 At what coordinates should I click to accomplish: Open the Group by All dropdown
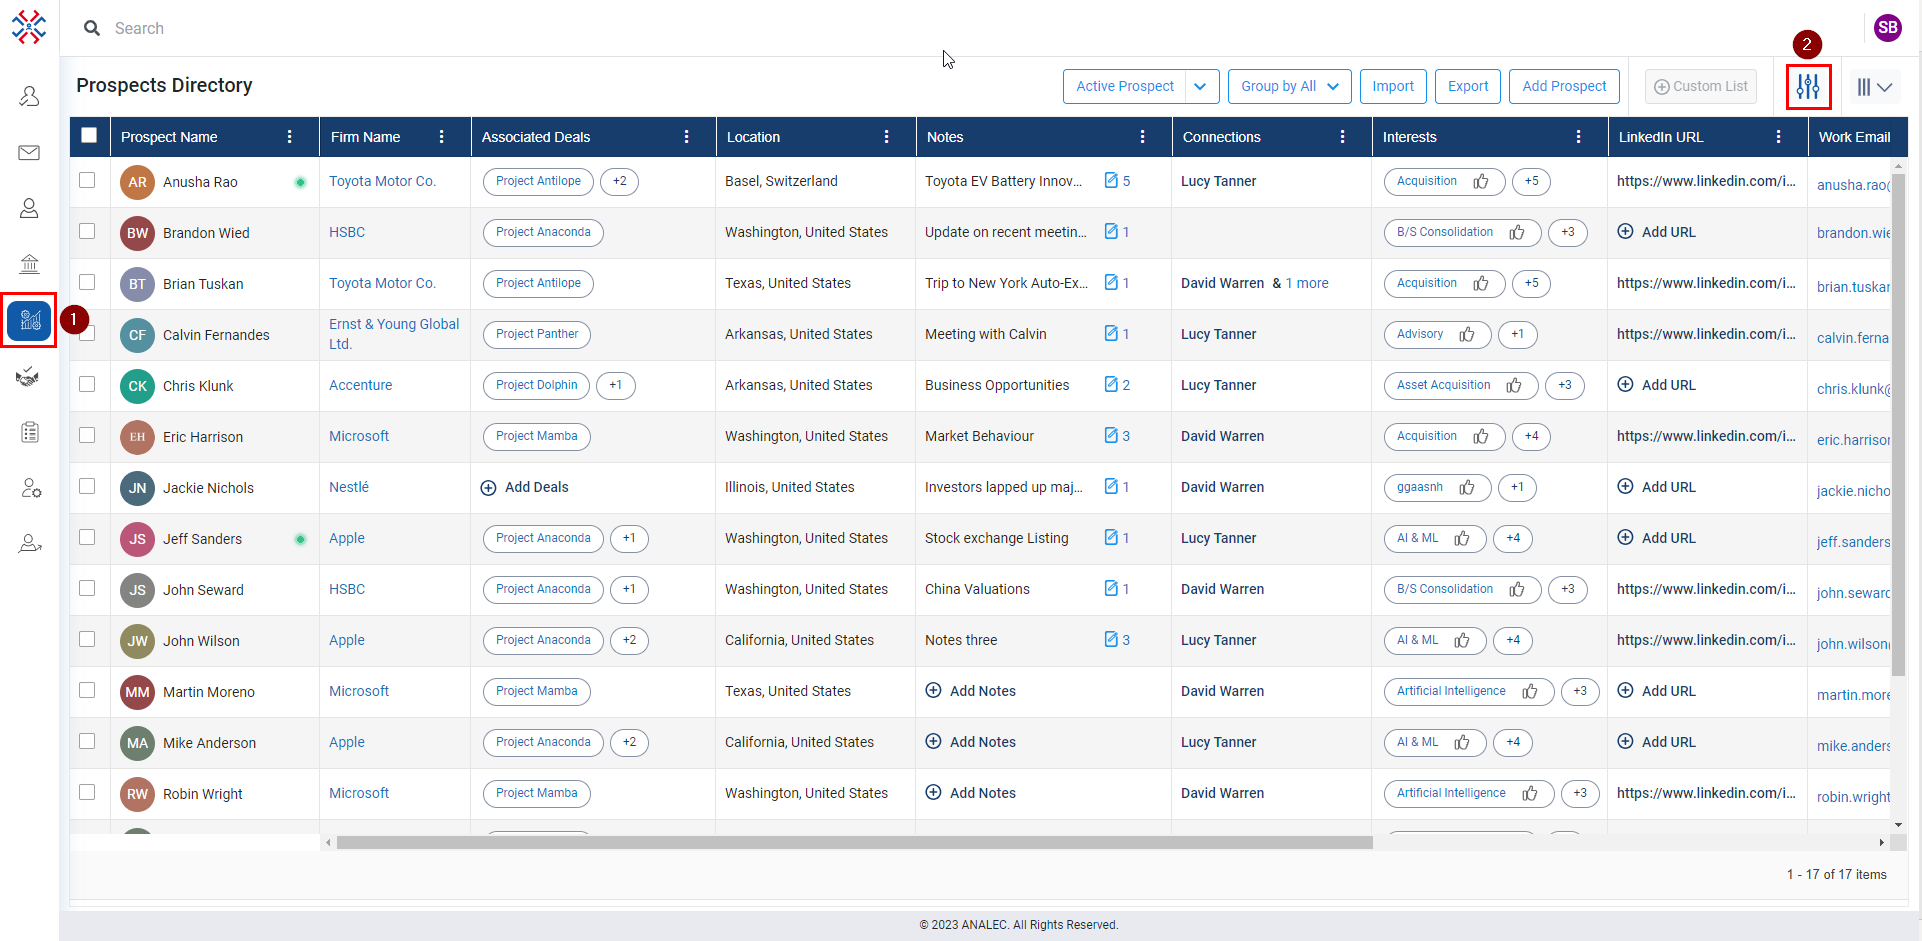tap(1290, 87)
